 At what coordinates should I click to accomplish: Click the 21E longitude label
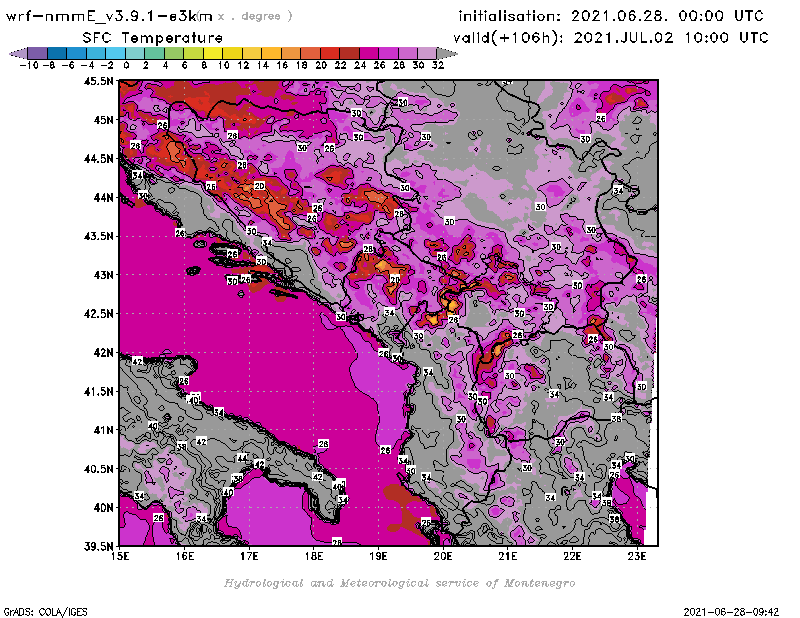click(x=508, y=556)
